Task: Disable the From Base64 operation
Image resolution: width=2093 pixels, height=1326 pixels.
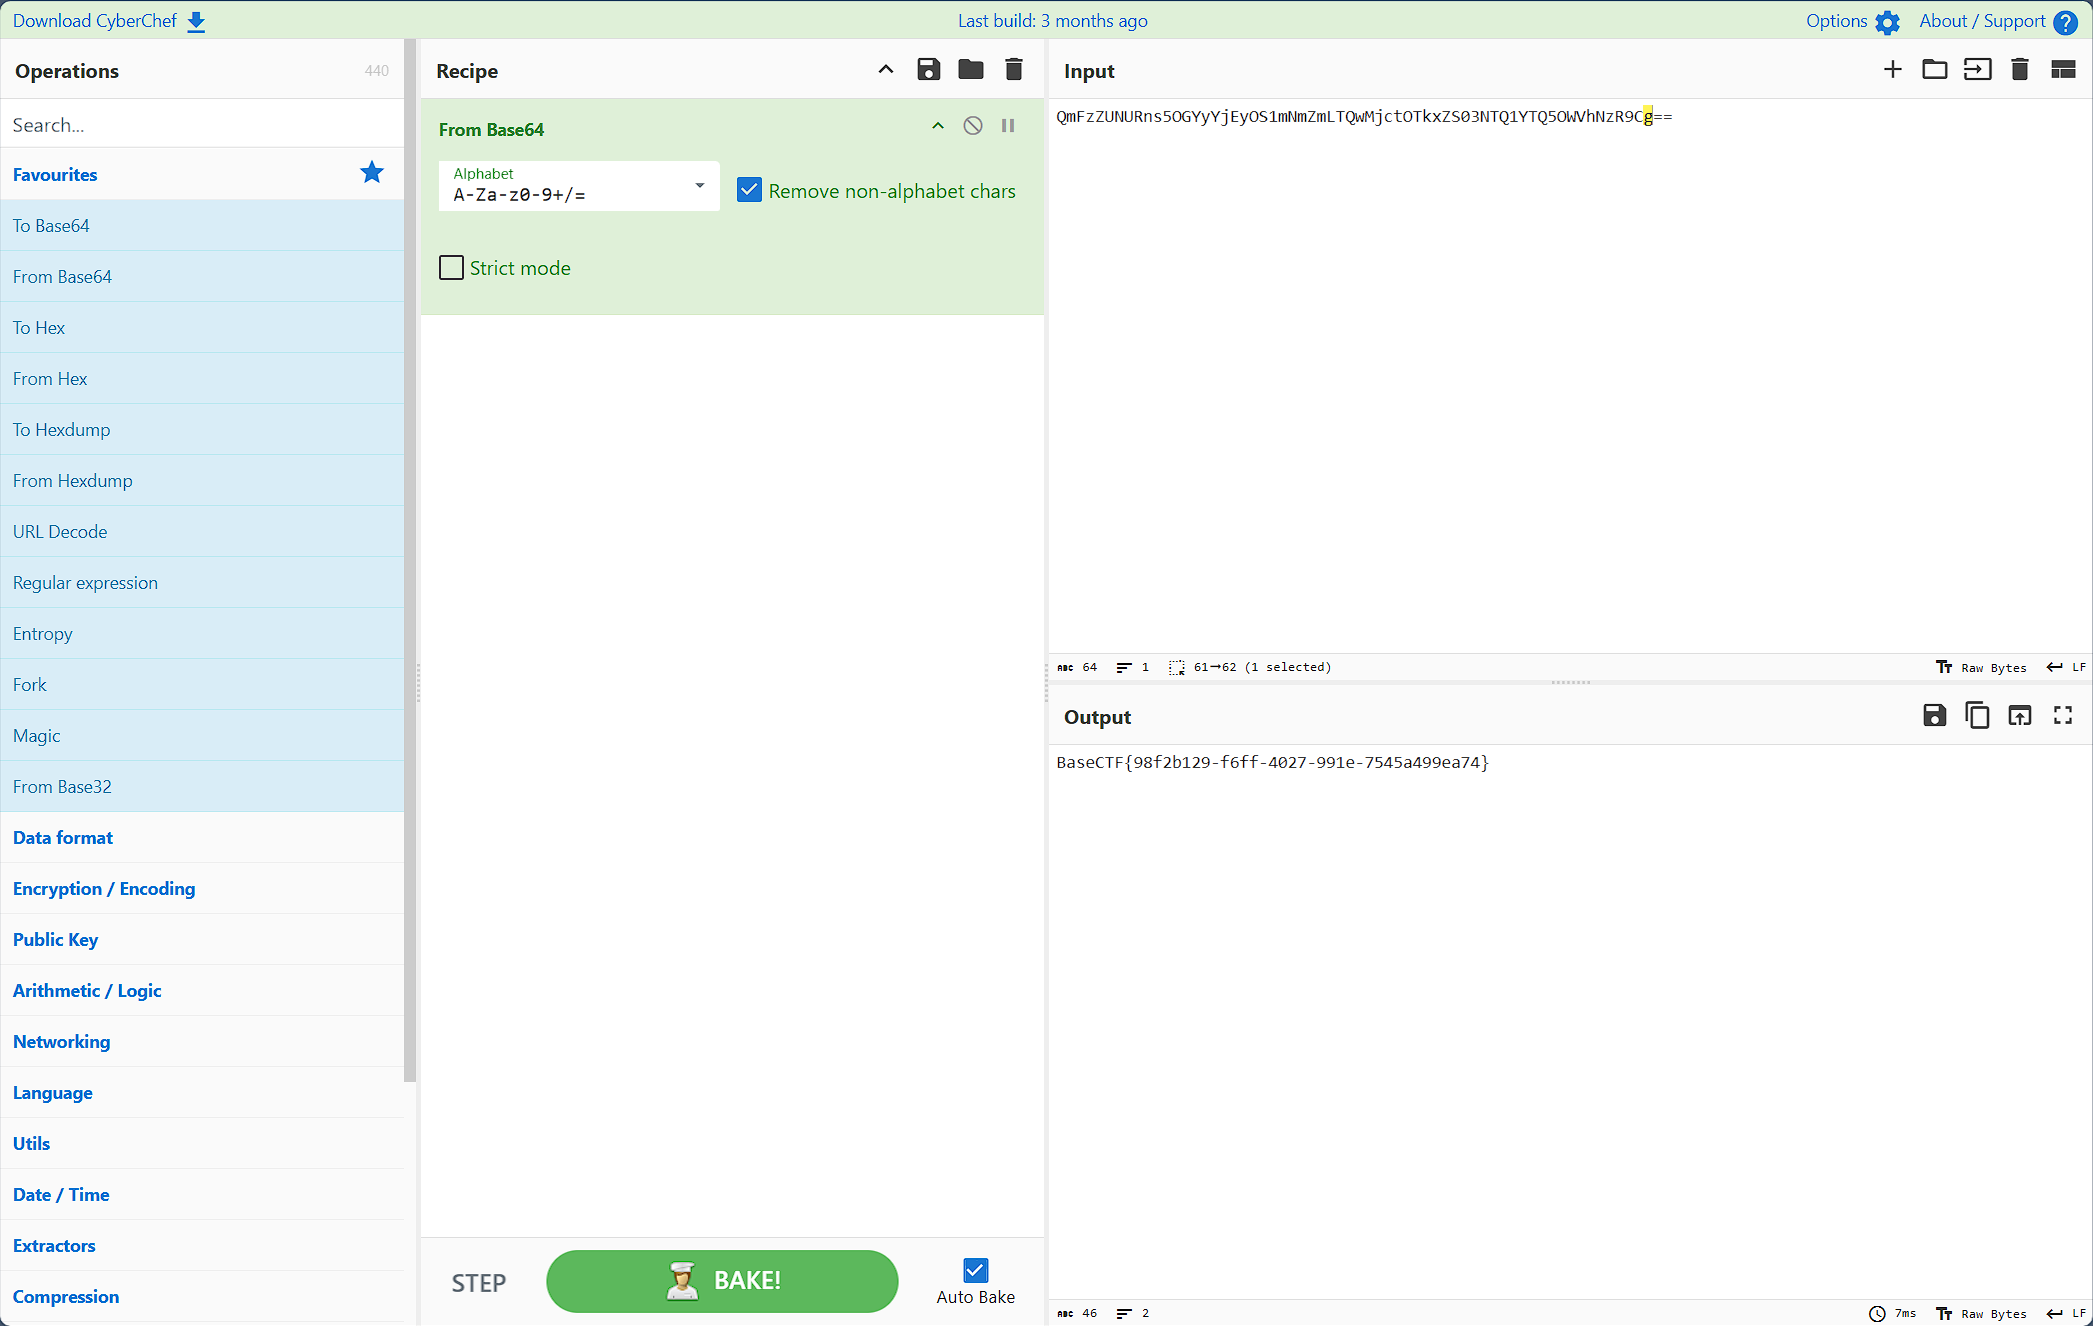Action: click(x=973, y=126)
